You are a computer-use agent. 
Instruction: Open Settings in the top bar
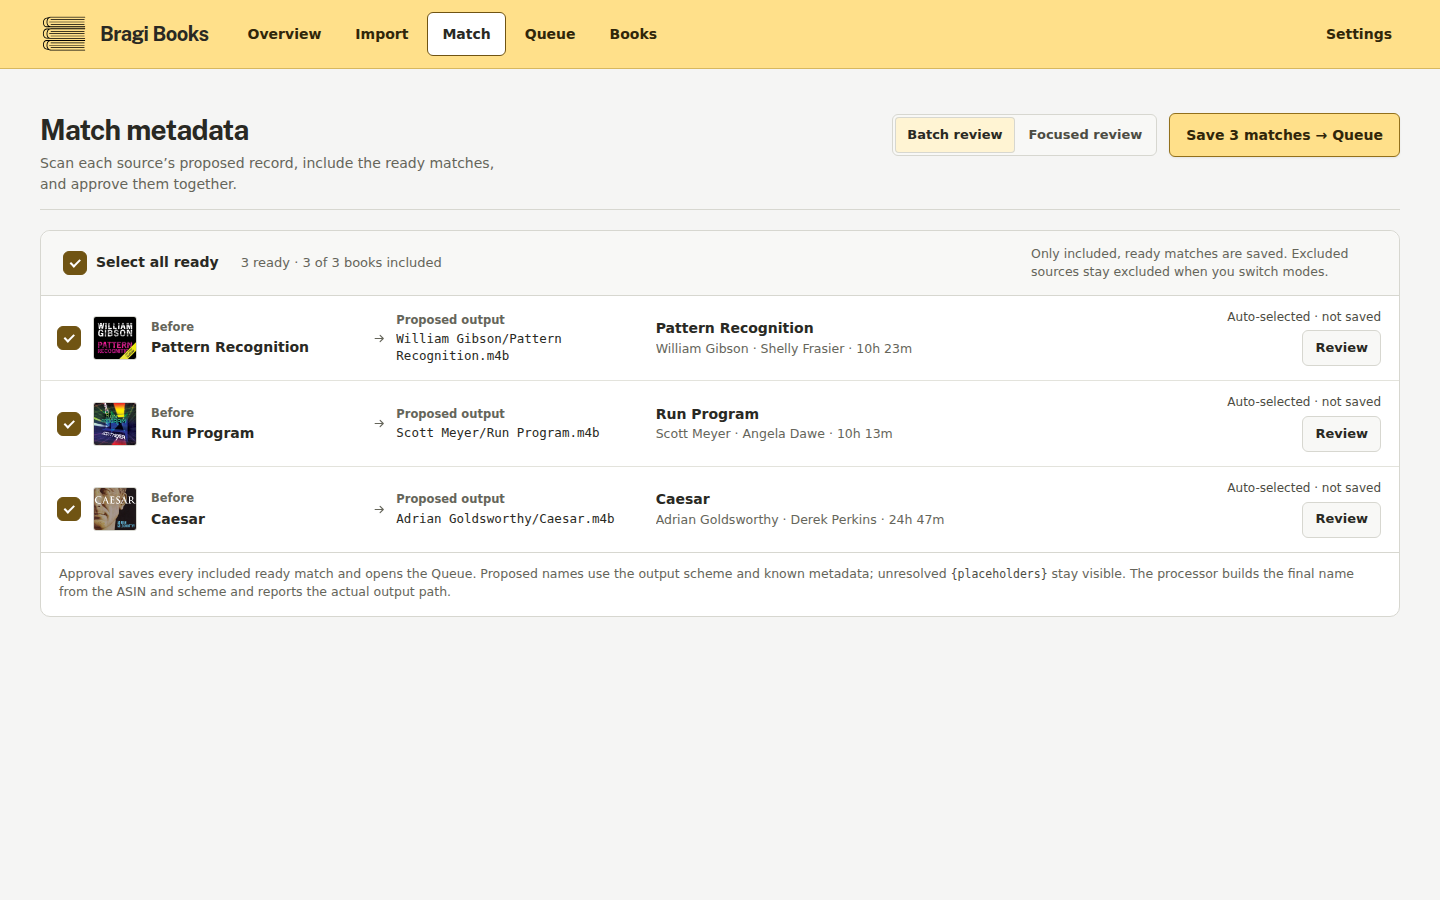point(1359,34)
